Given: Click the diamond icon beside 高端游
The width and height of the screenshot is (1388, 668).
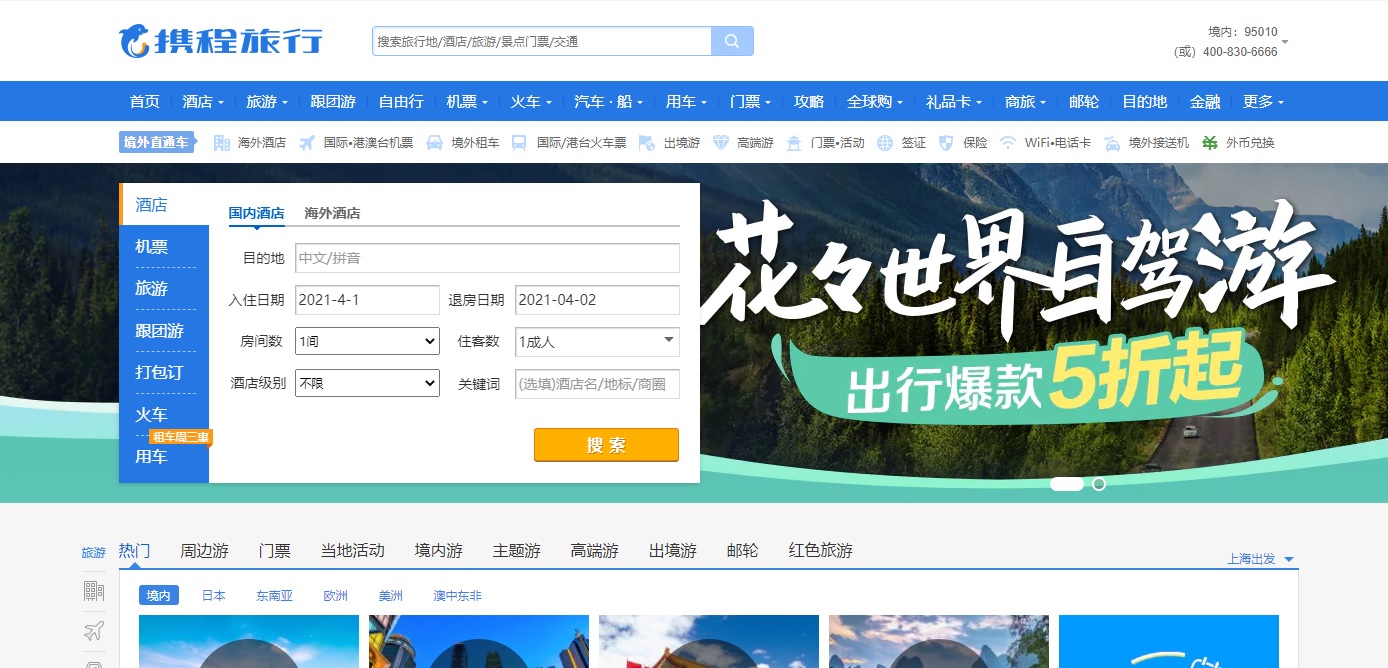Looking at the screenshot, I should point(721,143).
